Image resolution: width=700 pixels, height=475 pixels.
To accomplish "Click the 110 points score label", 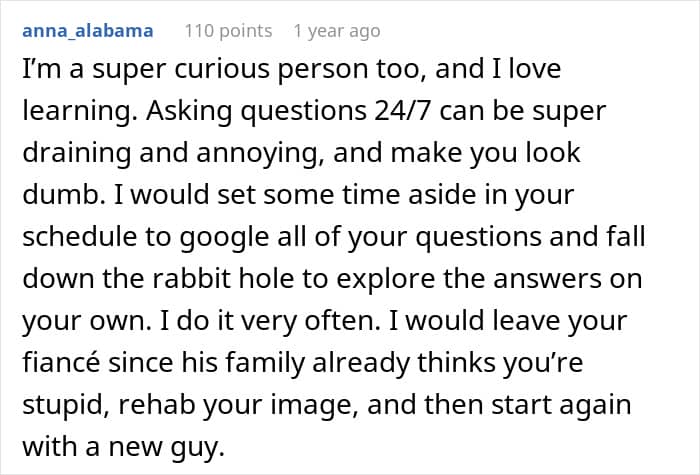I will pos(228,31).
